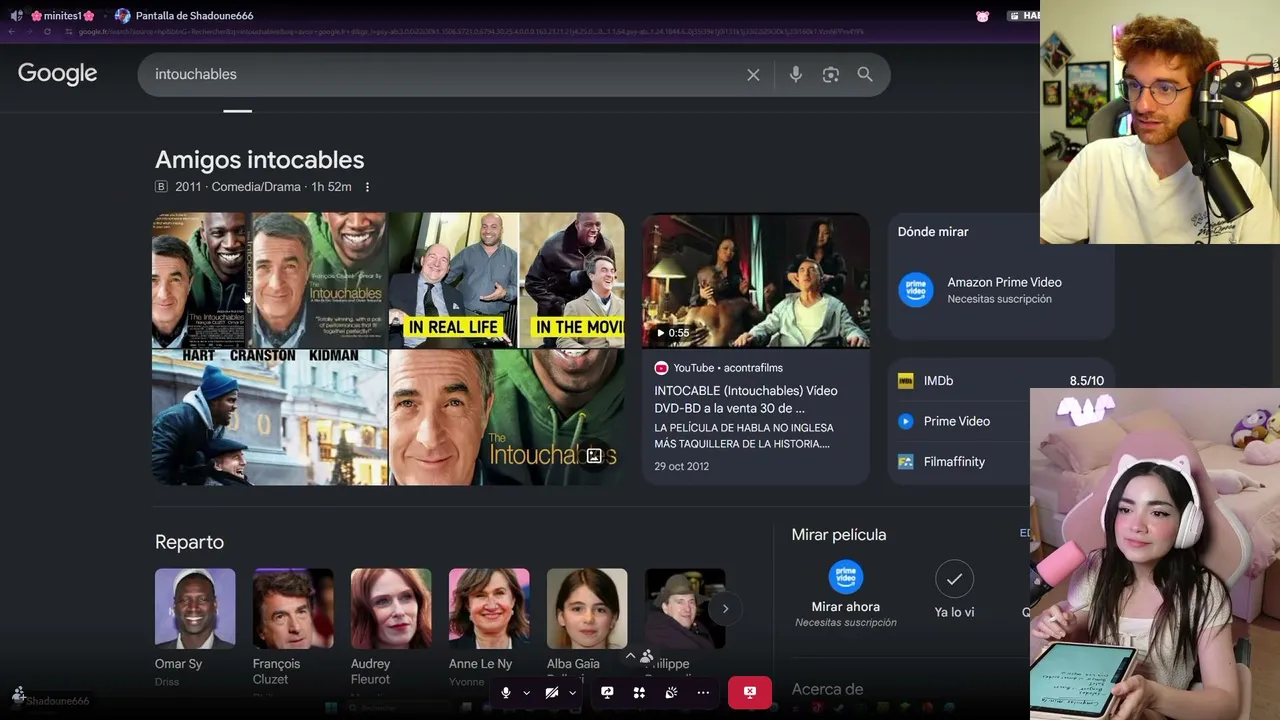Mute the microphone in the call bar
The height and width of the screenshot is (720, 1280).
pos(506,692)
